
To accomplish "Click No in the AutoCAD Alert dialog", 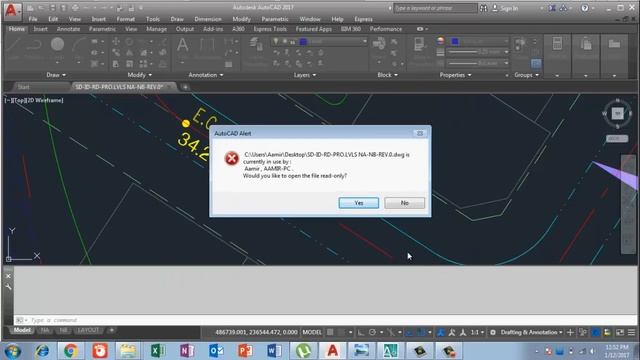I will pos(404,203).
